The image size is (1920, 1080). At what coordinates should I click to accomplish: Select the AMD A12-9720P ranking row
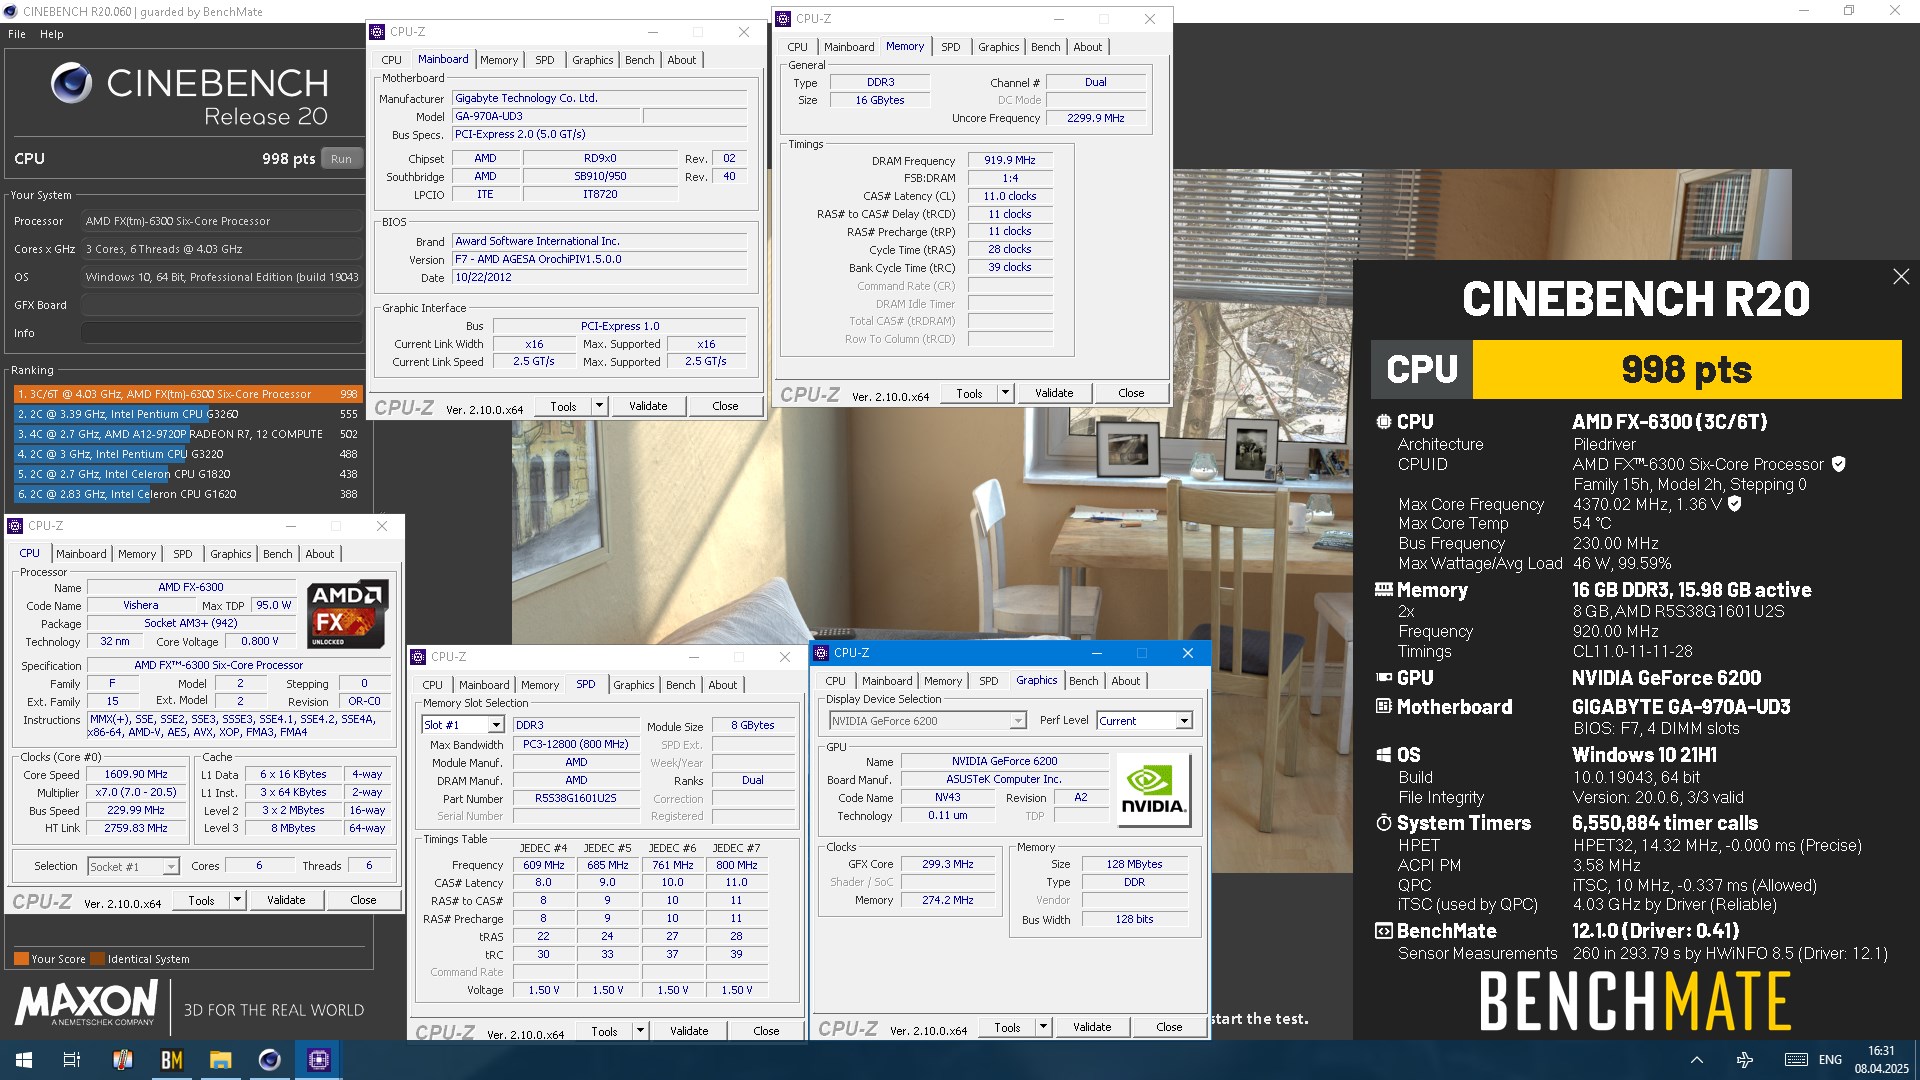pyautogui.click(x=188, y=434)
